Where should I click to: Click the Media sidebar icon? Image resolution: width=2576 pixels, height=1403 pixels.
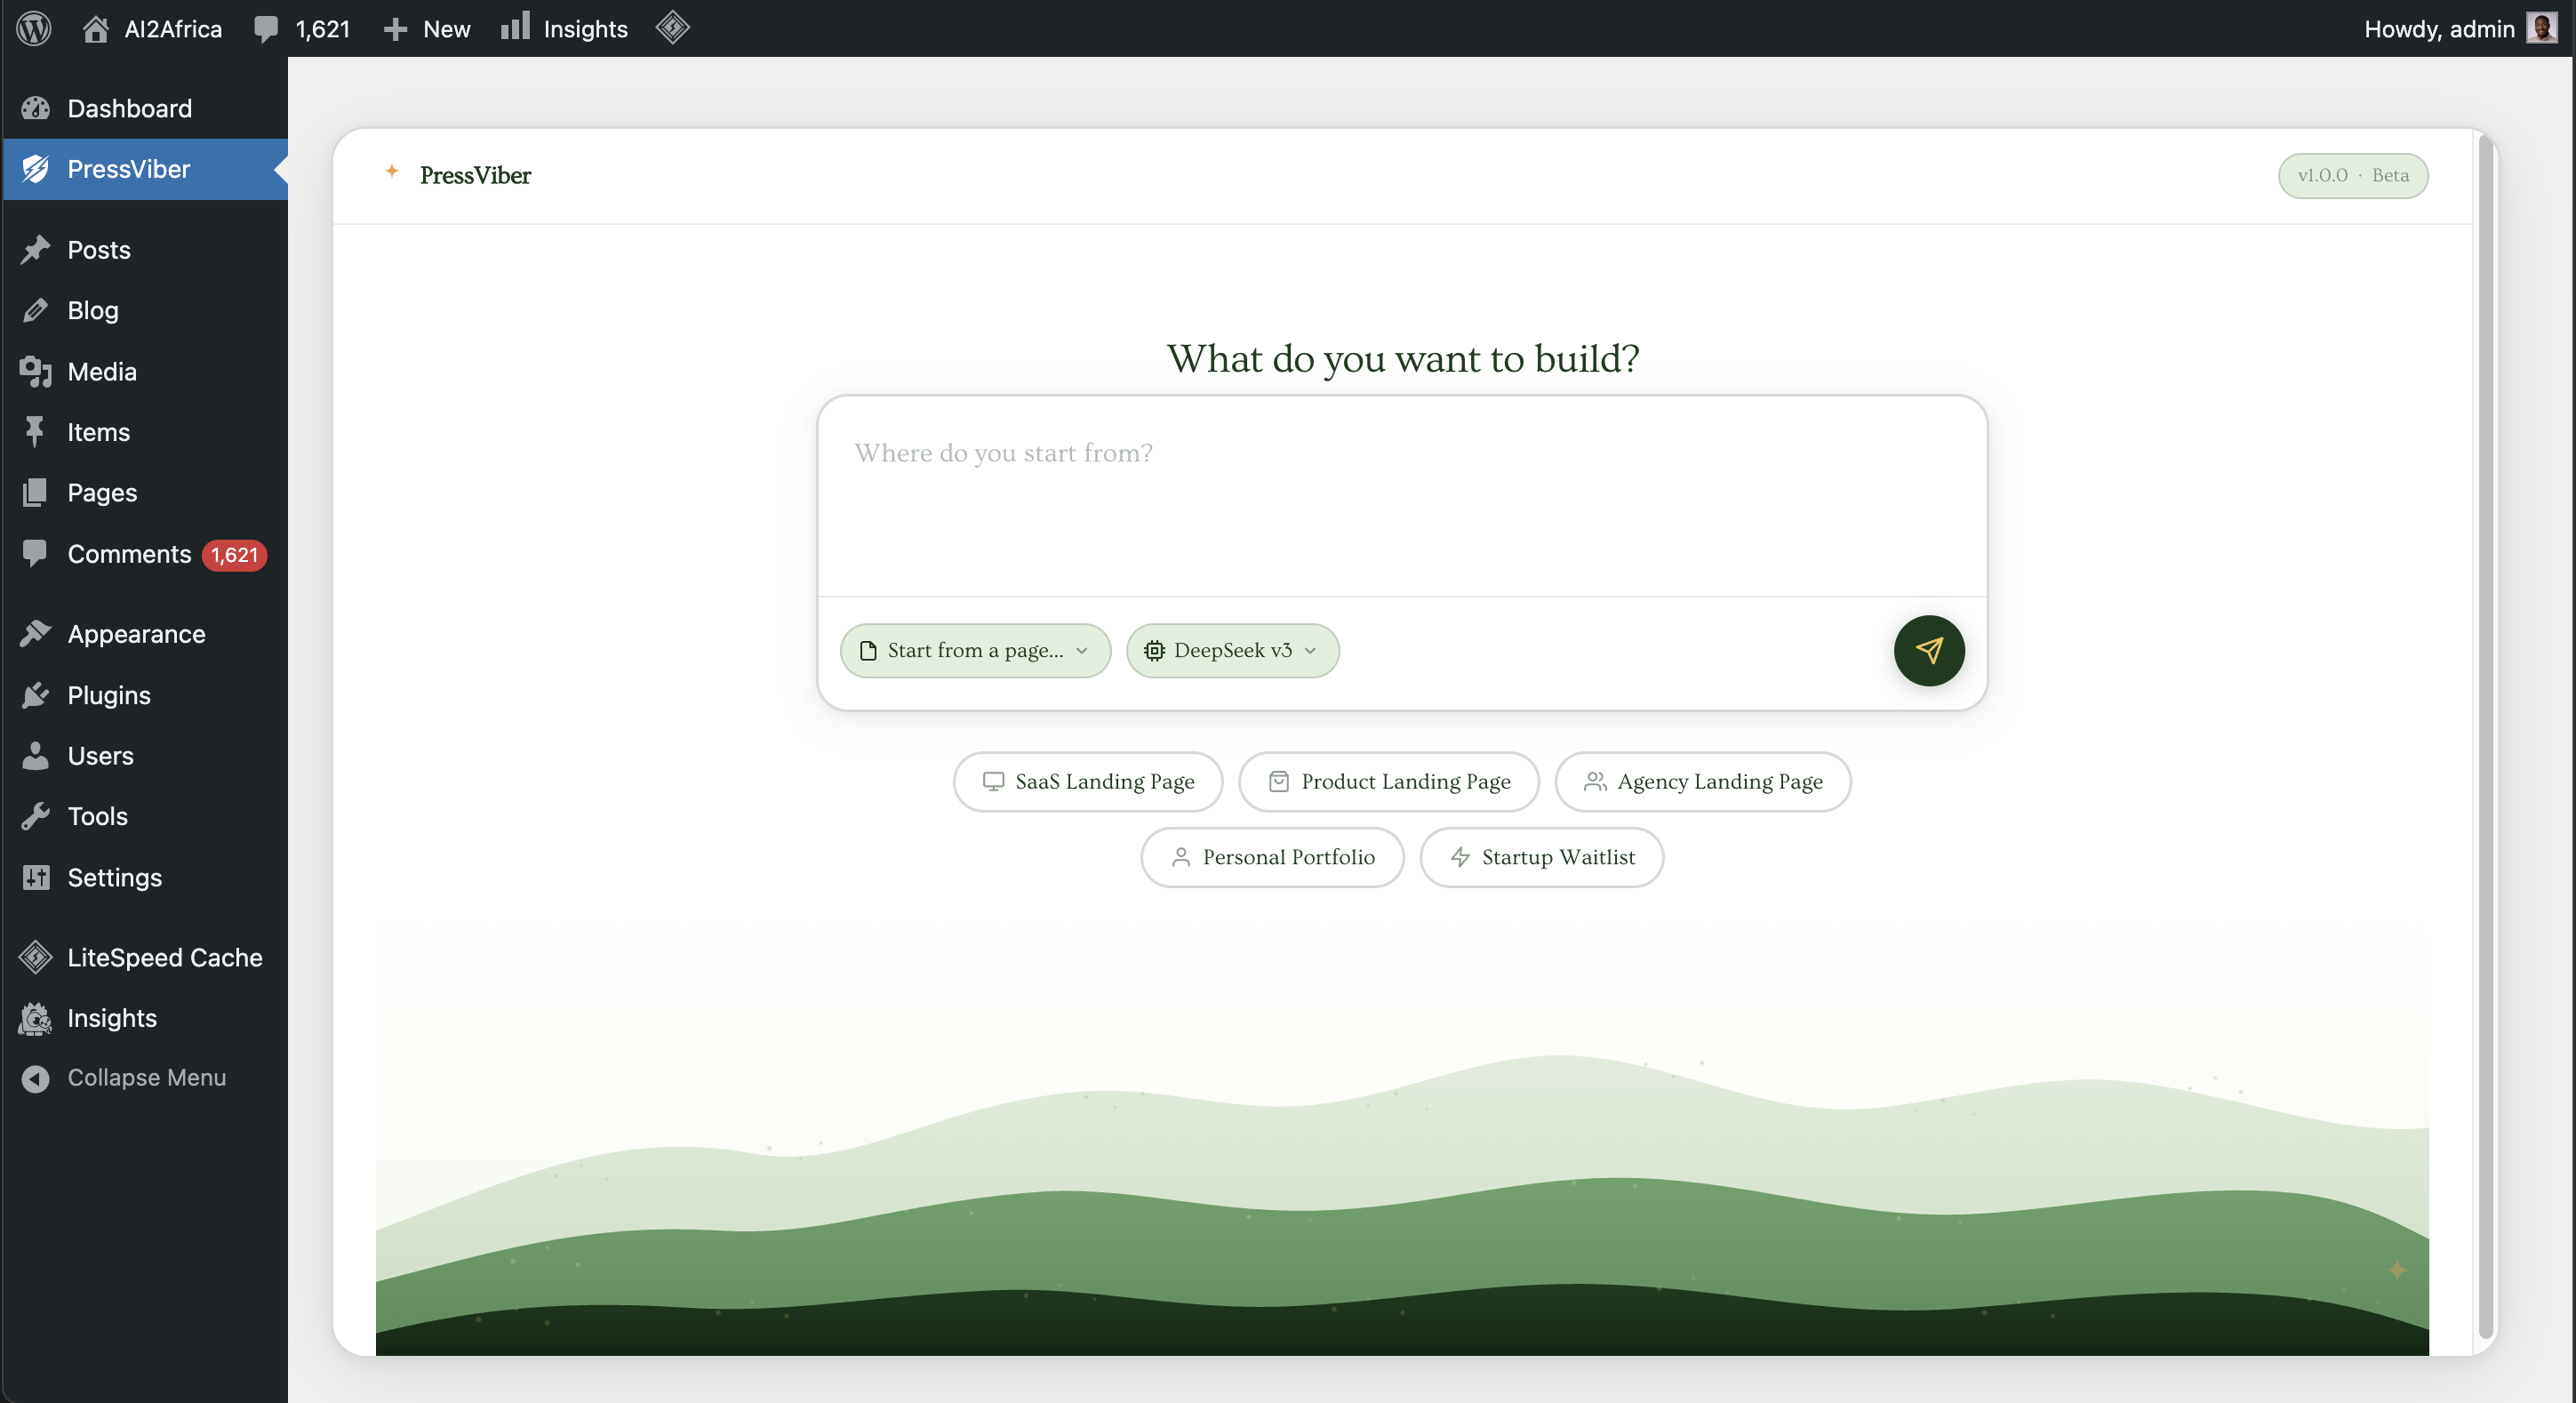35,371
